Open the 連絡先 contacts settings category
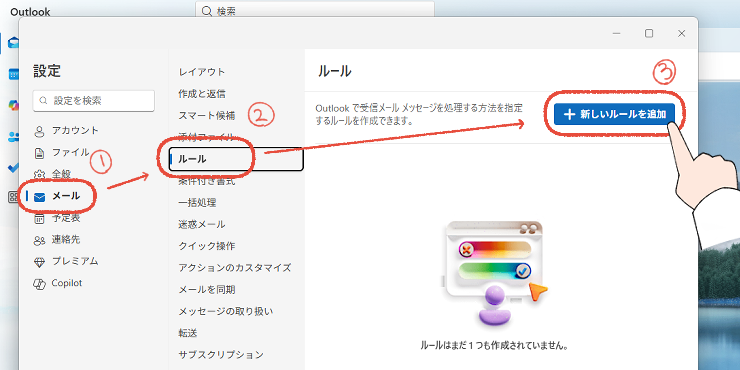 57,240
